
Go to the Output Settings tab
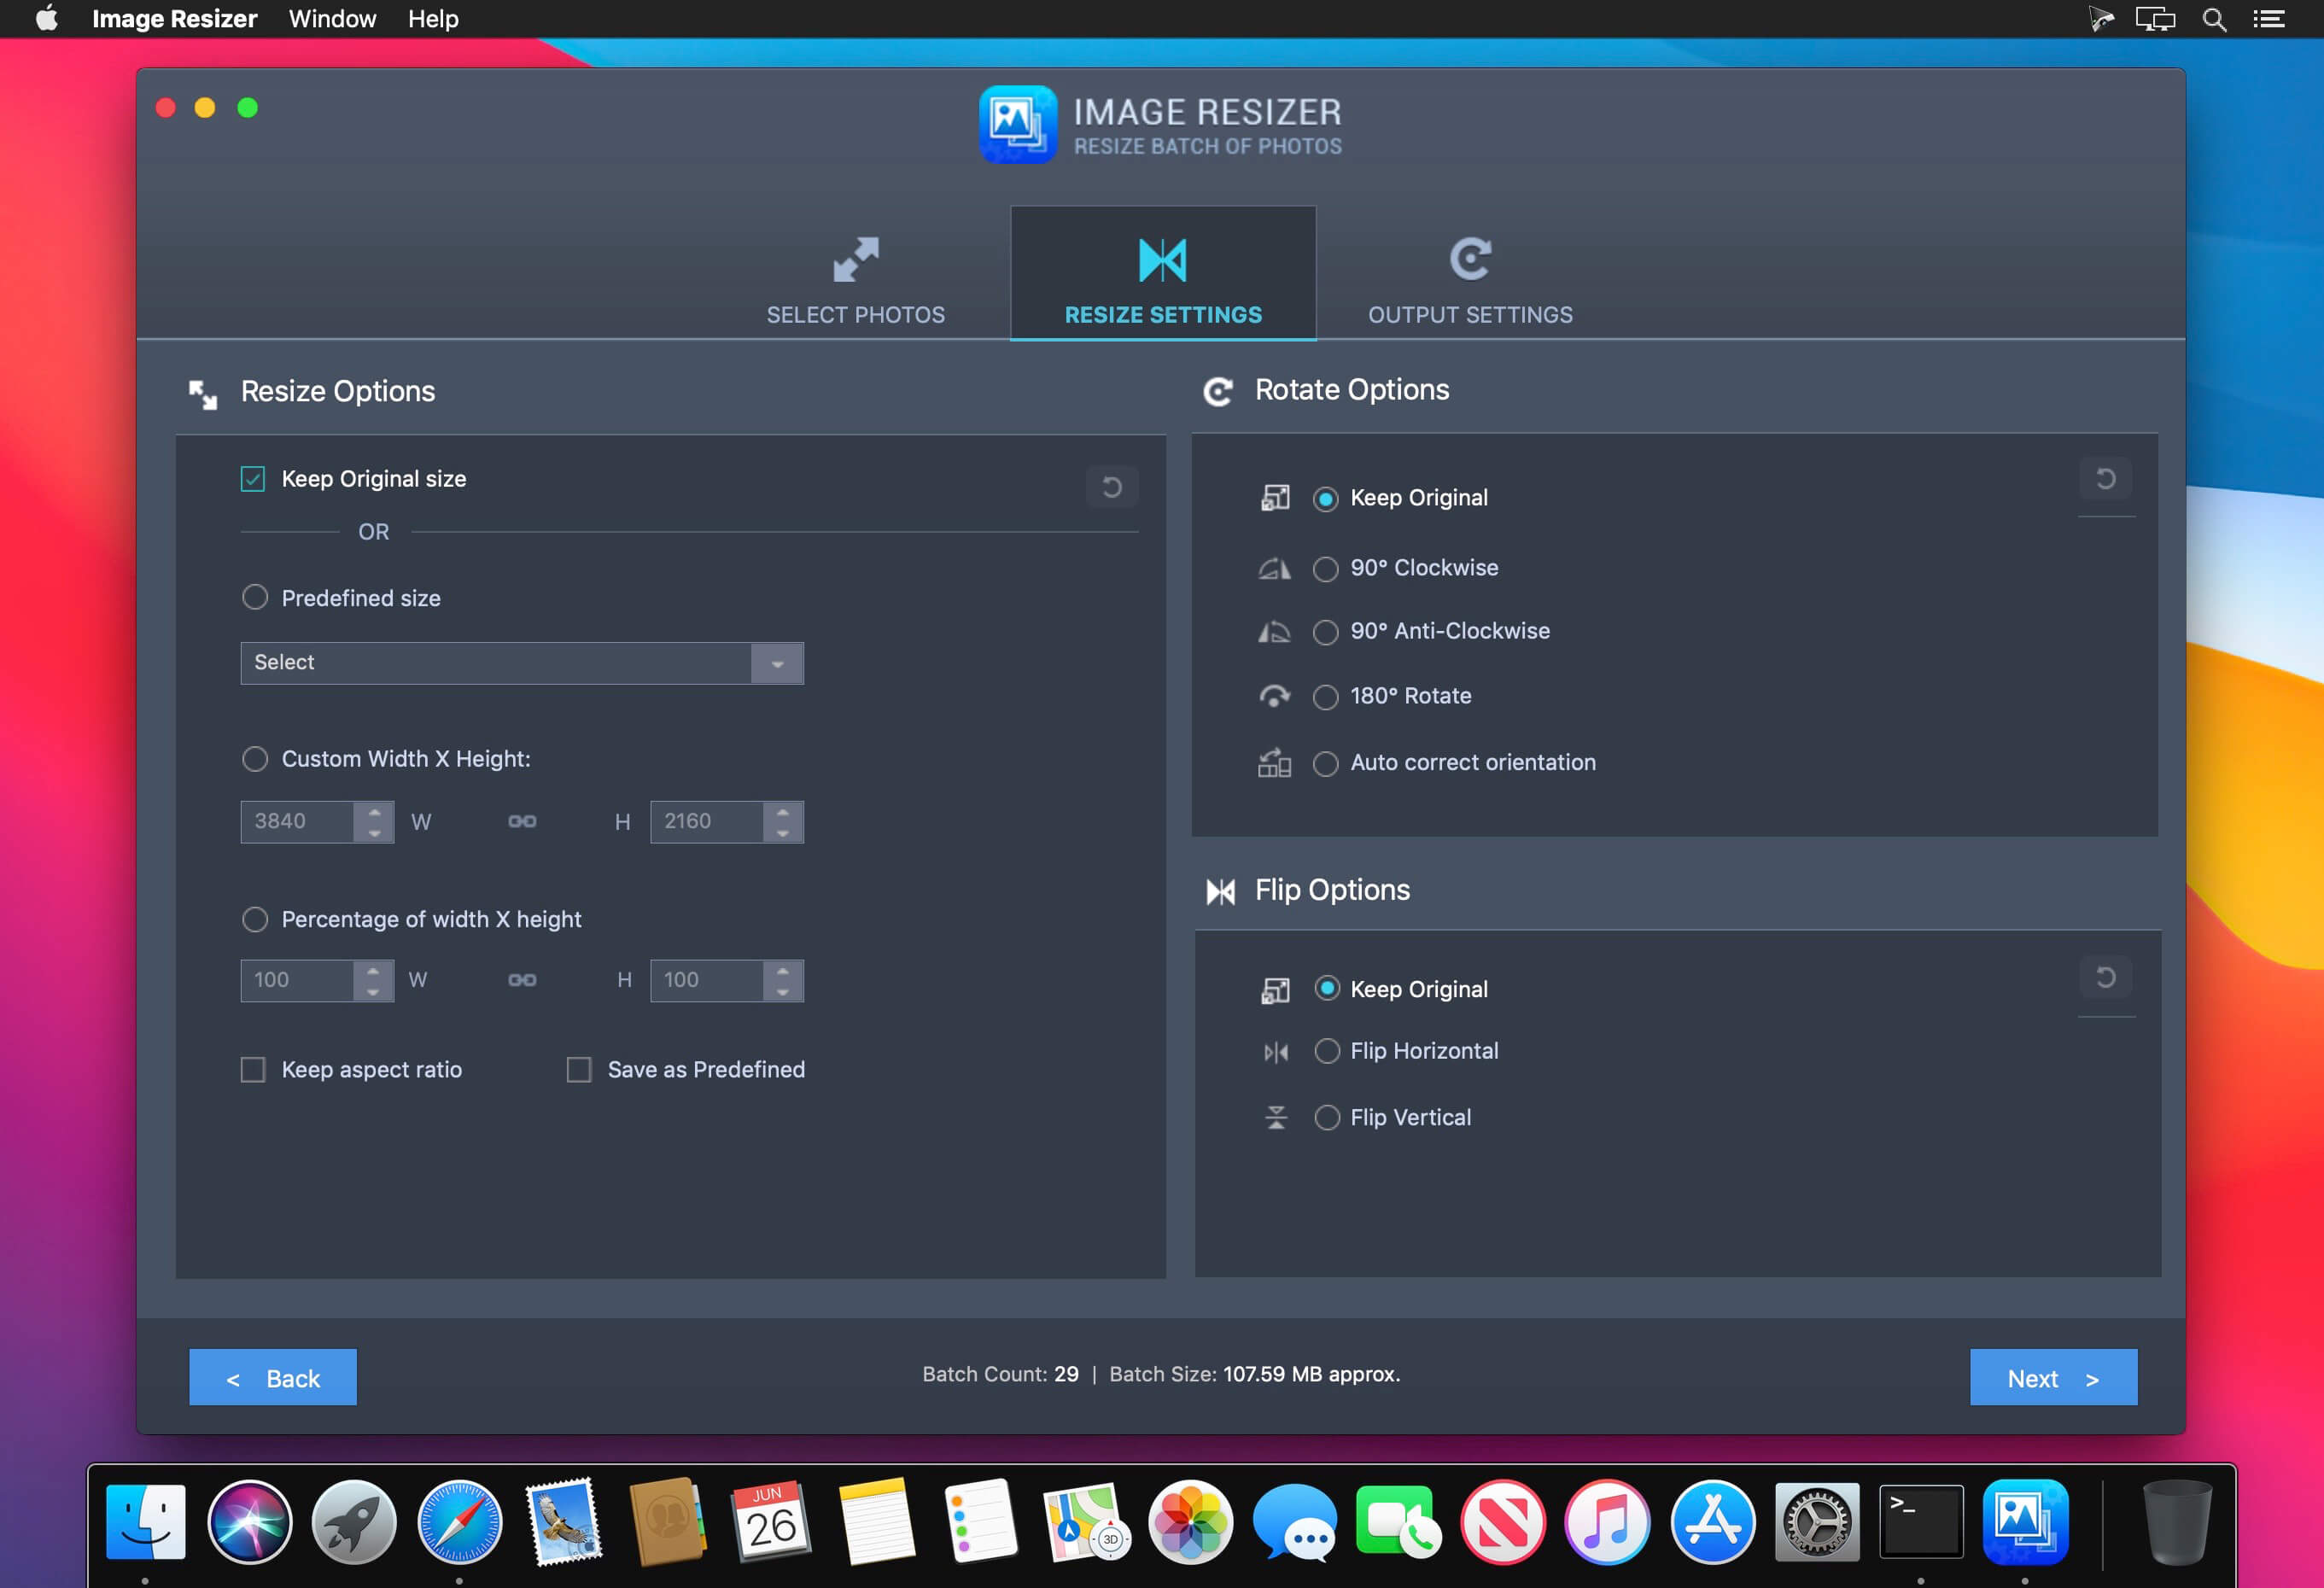coord(1470,280)
